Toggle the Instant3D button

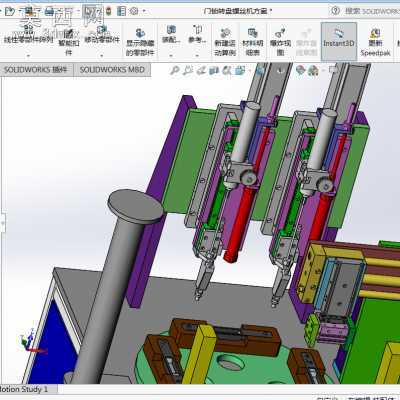tap(339, 41)
